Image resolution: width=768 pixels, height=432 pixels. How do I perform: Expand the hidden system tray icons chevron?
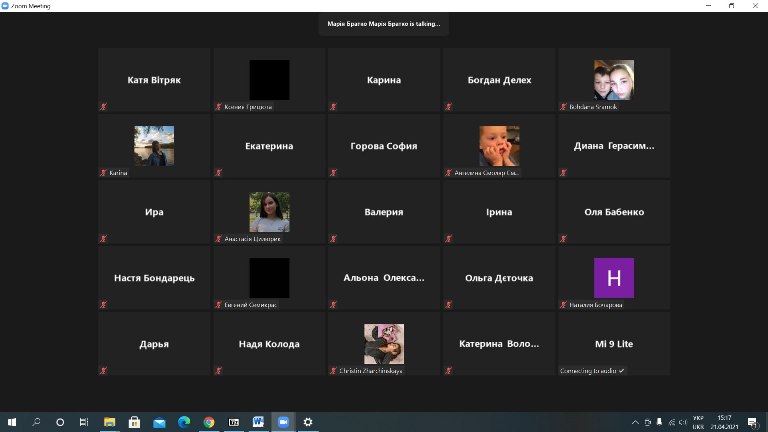(x=635, y=422)
